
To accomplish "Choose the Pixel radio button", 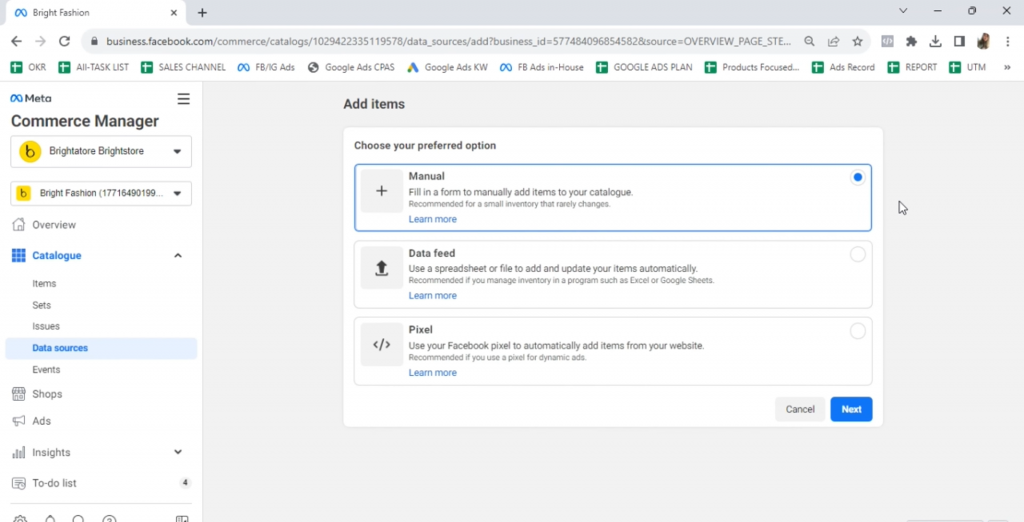I will point(857,331).
